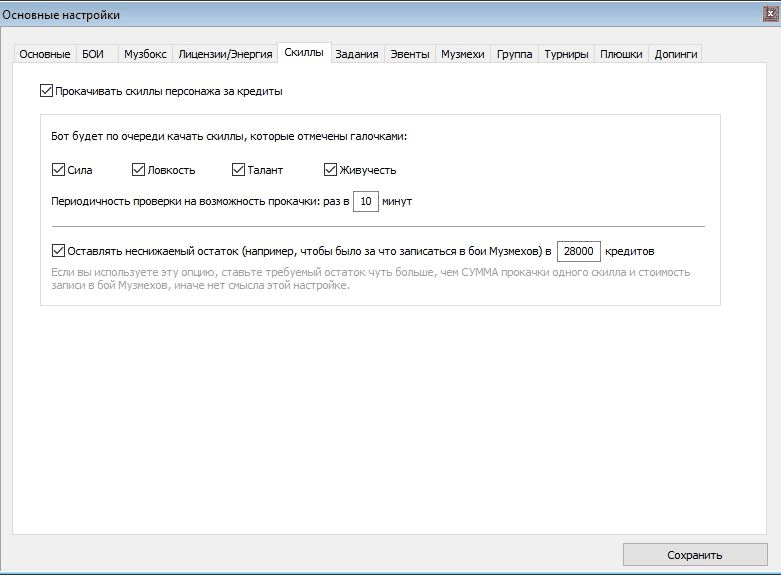Open the Эвенты tab
Viewport: 781px width, 575px height.
[409, 54]
